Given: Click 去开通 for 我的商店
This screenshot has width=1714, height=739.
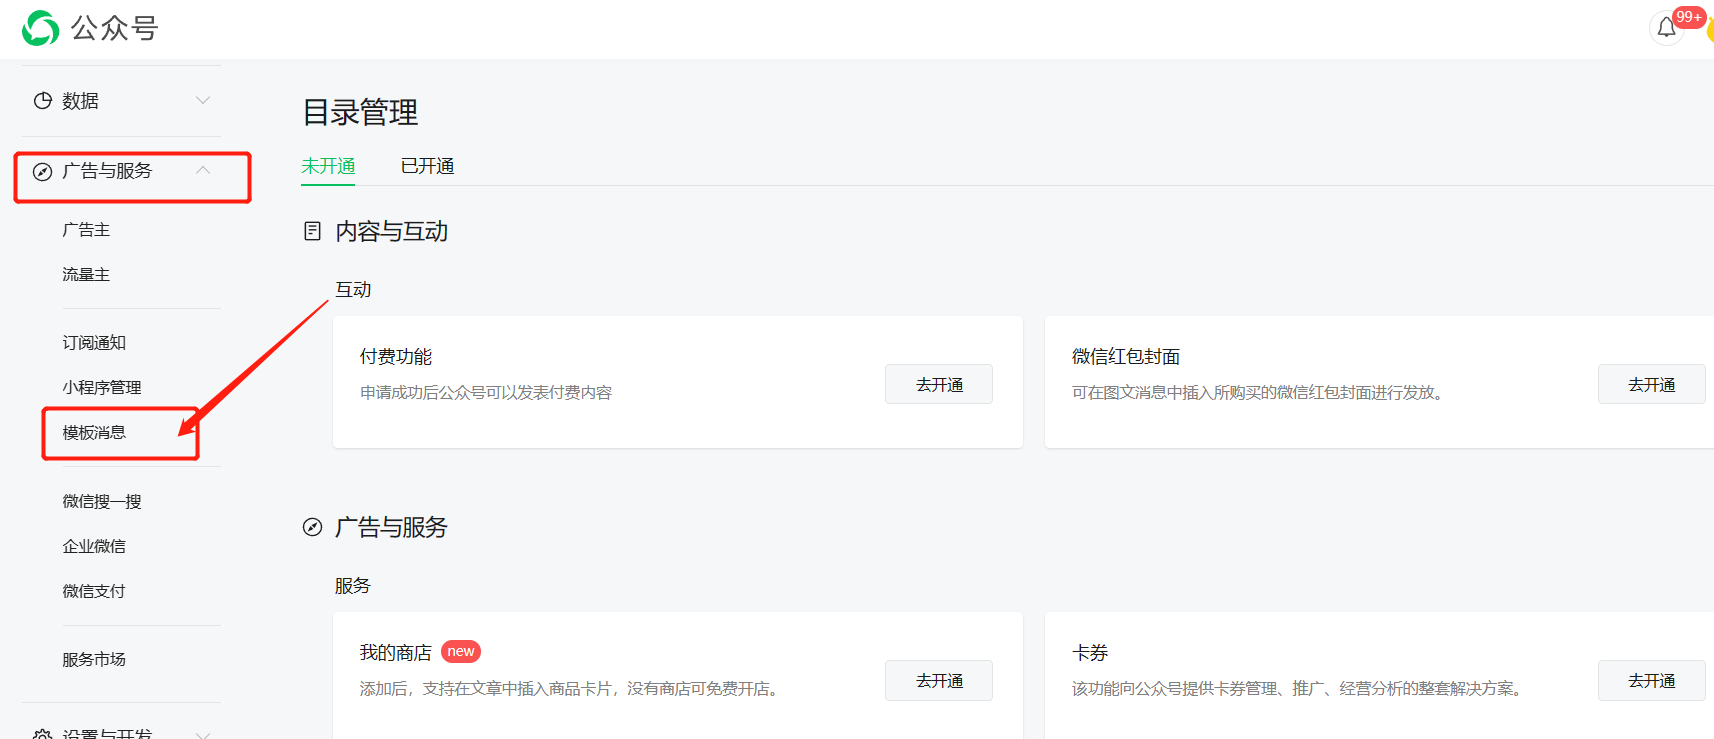Looking at the screenshot, I should pyautogui.click(x=938, y=681).
